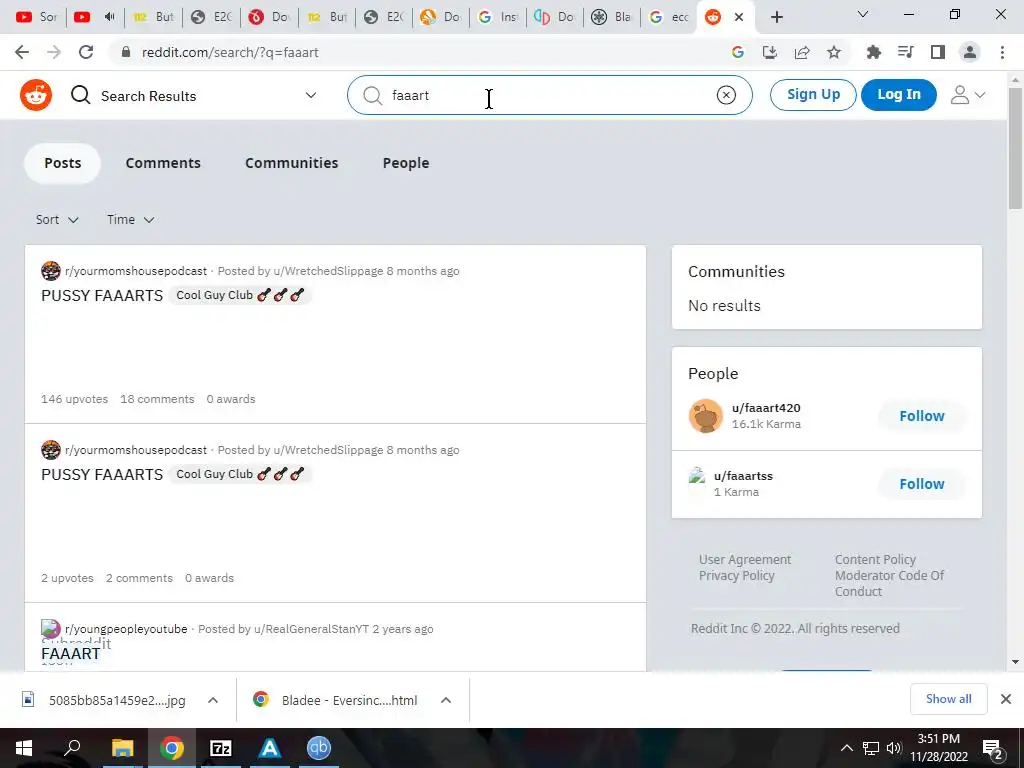
Task: Open 7-Zip from the taskbar
Action: 221,748
